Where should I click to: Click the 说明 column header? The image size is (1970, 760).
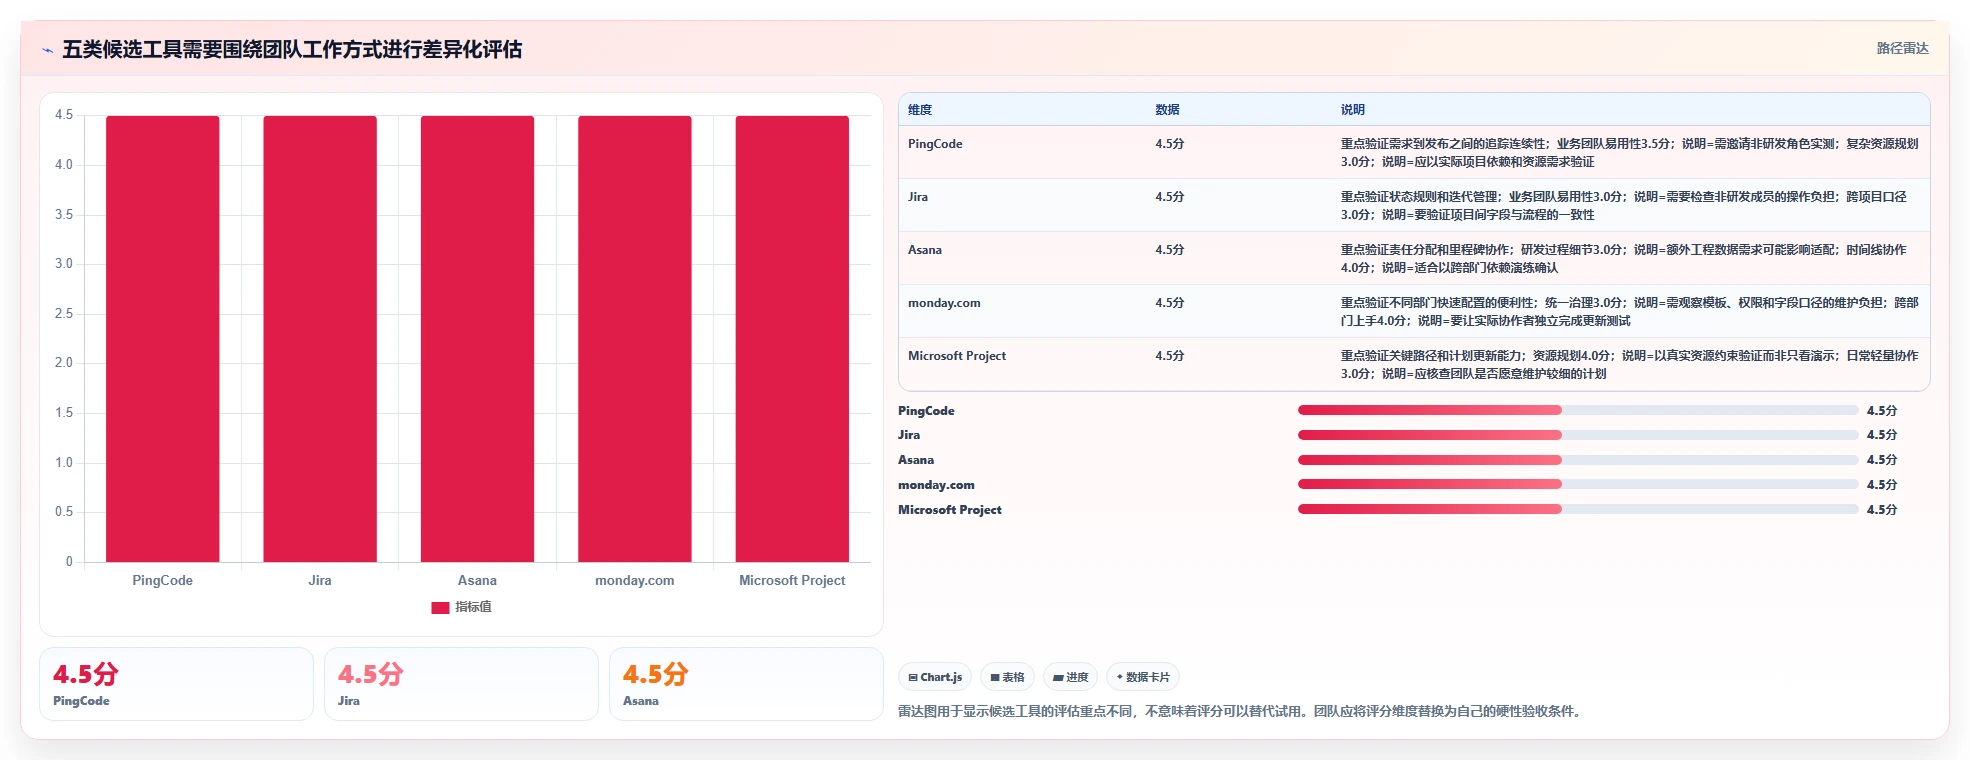[x=1353, y=110]
